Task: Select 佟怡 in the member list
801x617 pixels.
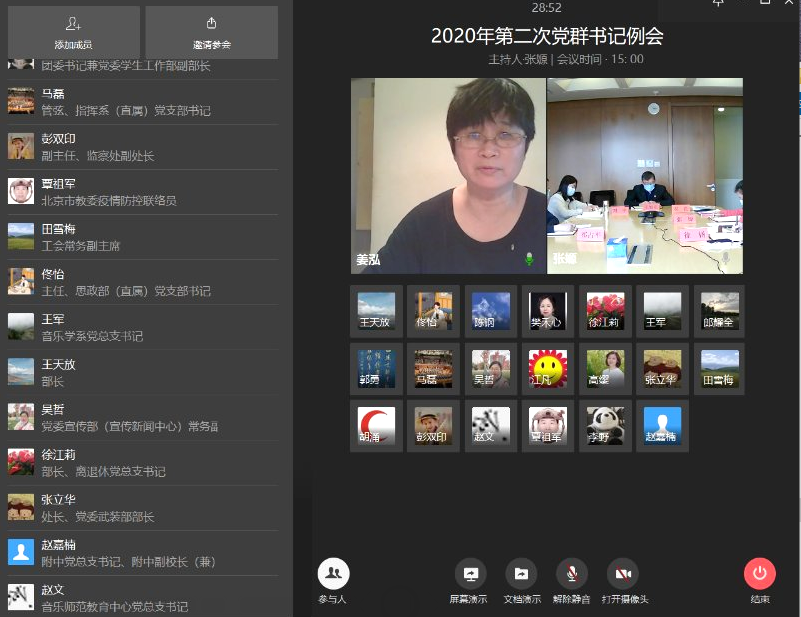Action: tap(143, 282)
